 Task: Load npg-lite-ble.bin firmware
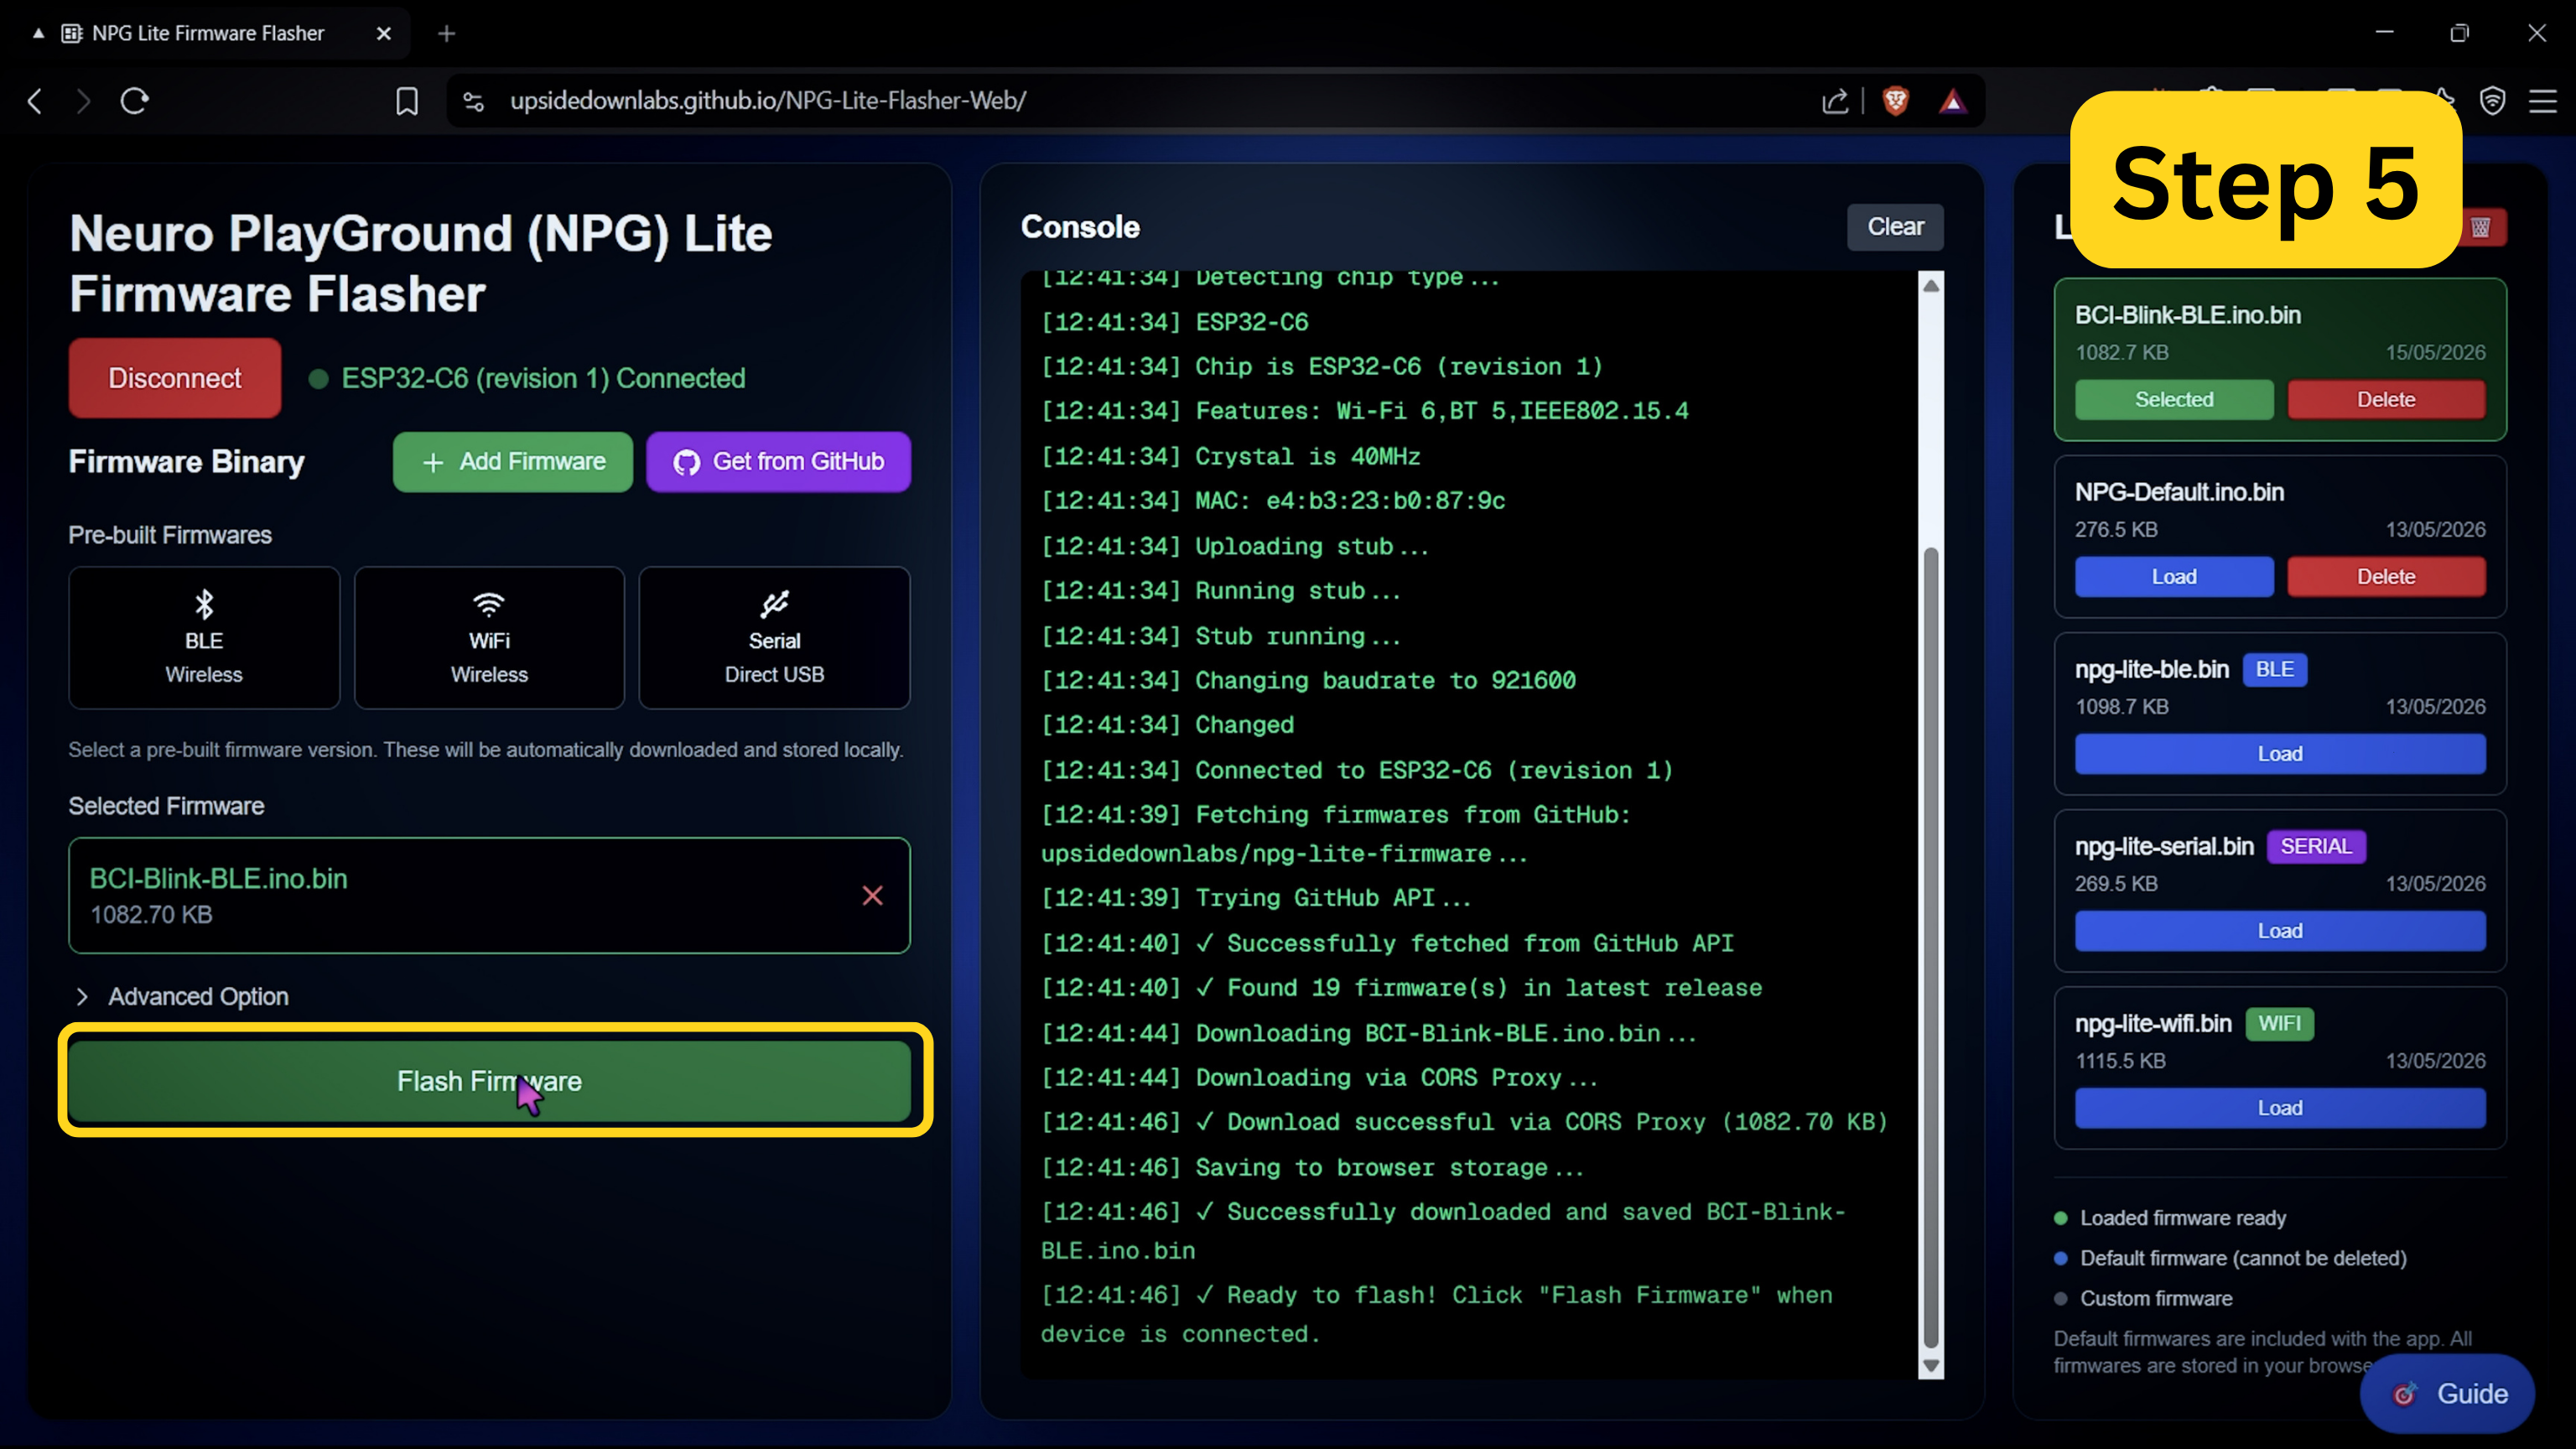(2280, 753)
